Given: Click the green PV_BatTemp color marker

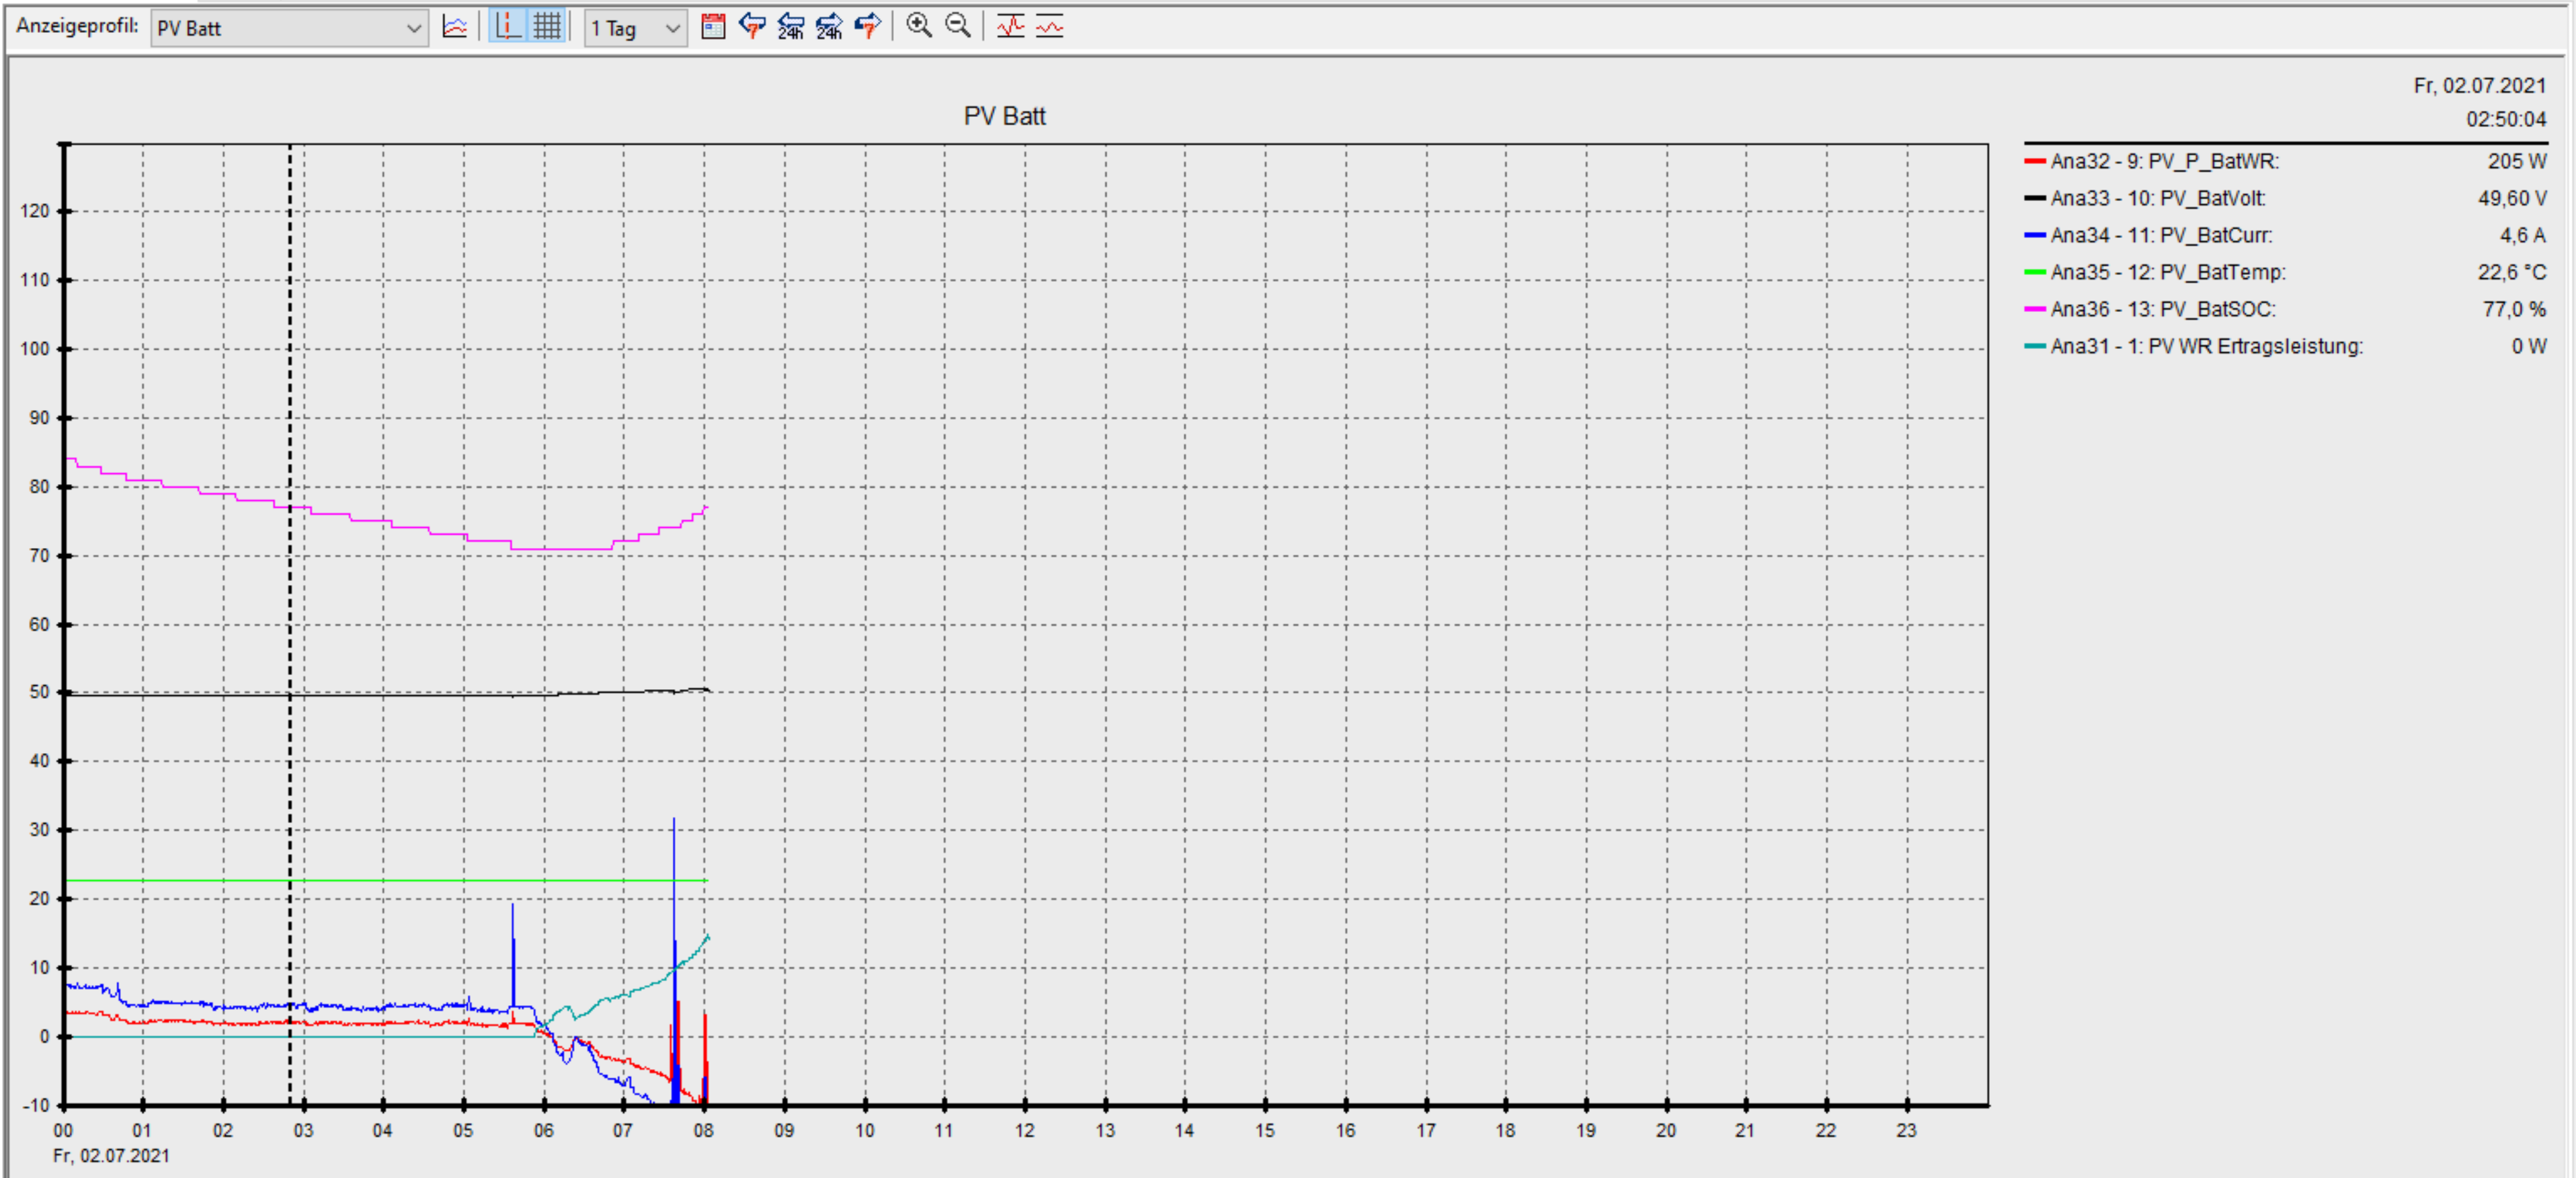Looking at the screenshot, I should click(x=2034, y=272).
